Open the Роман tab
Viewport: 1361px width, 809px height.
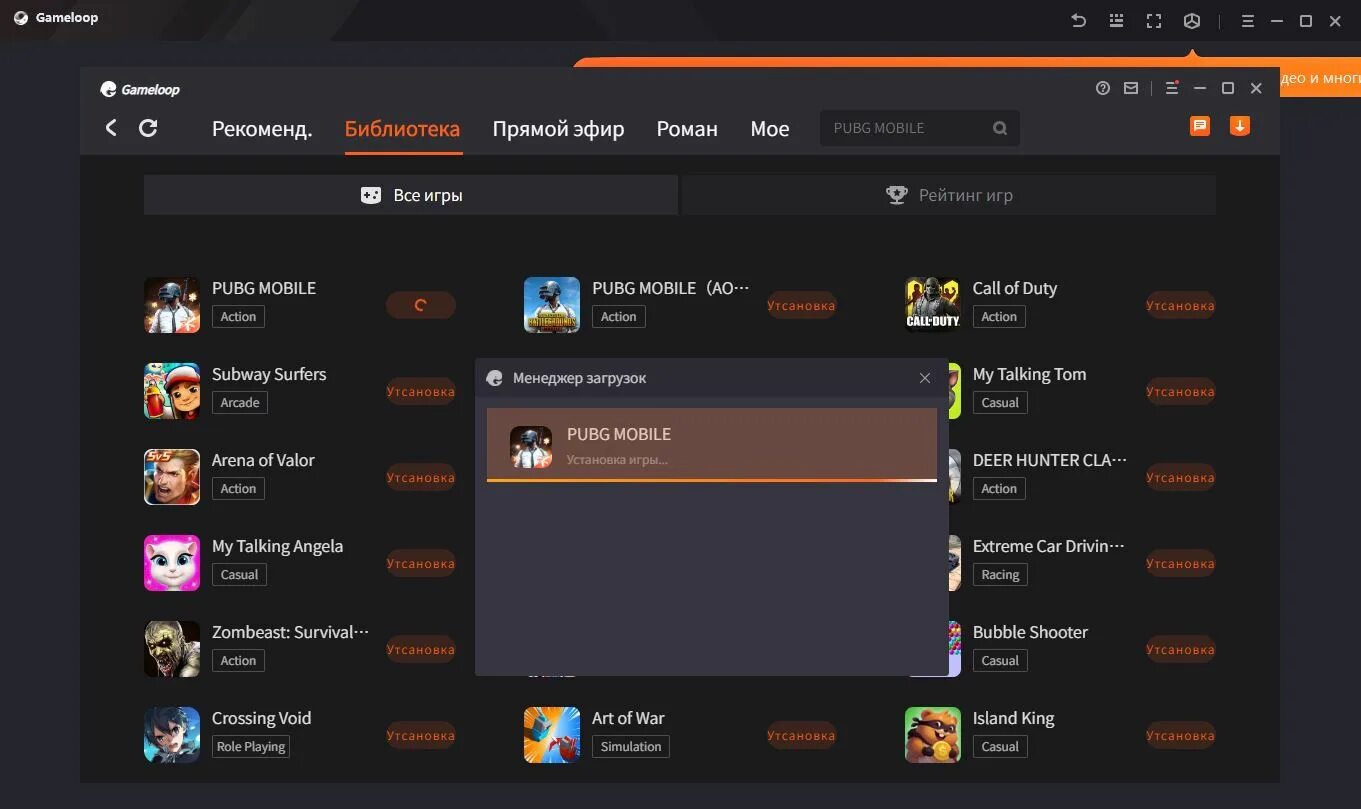coord(687,129)
